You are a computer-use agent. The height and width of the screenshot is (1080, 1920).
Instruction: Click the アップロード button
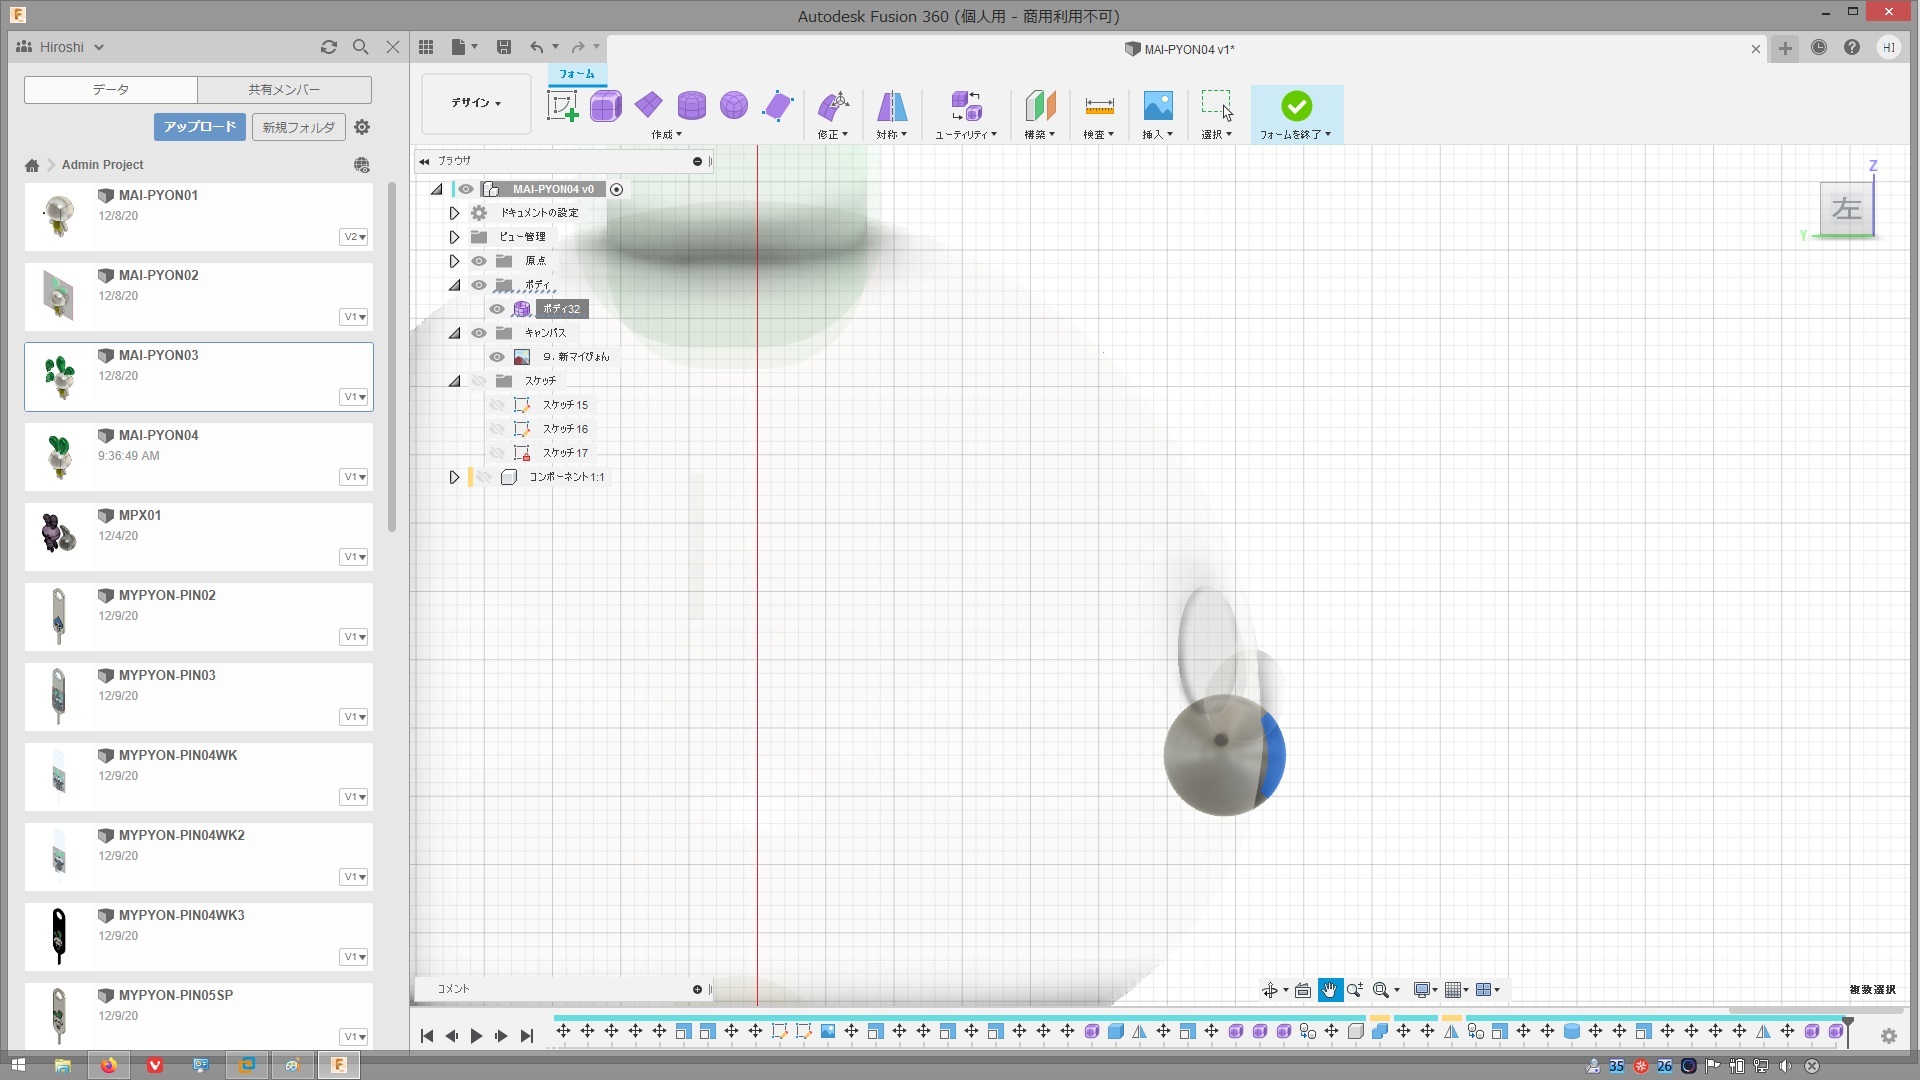tap(199, 127)
